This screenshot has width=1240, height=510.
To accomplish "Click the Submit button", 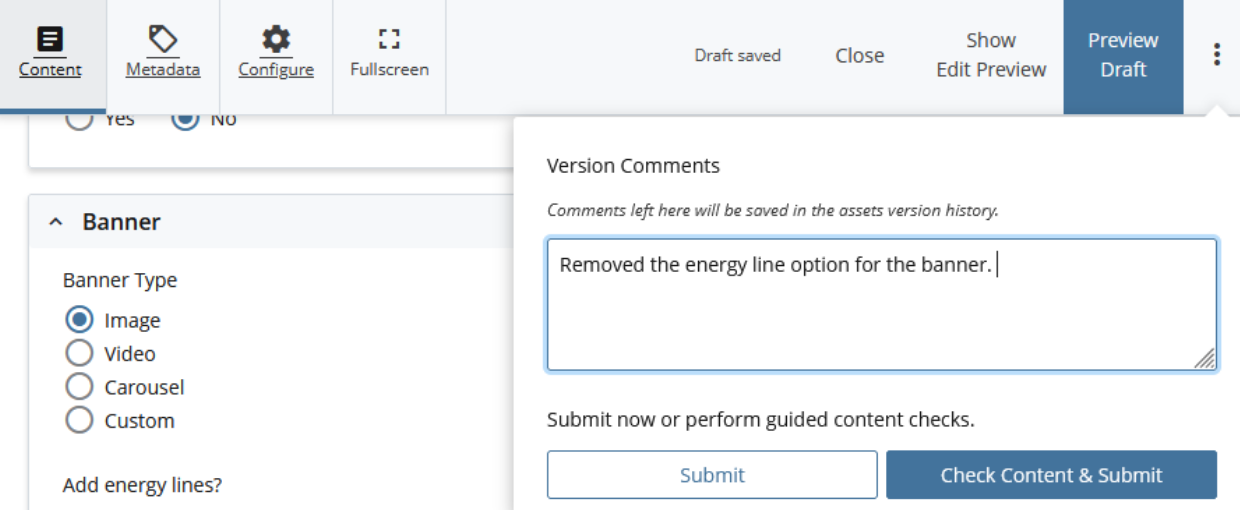I will (712, 475).
